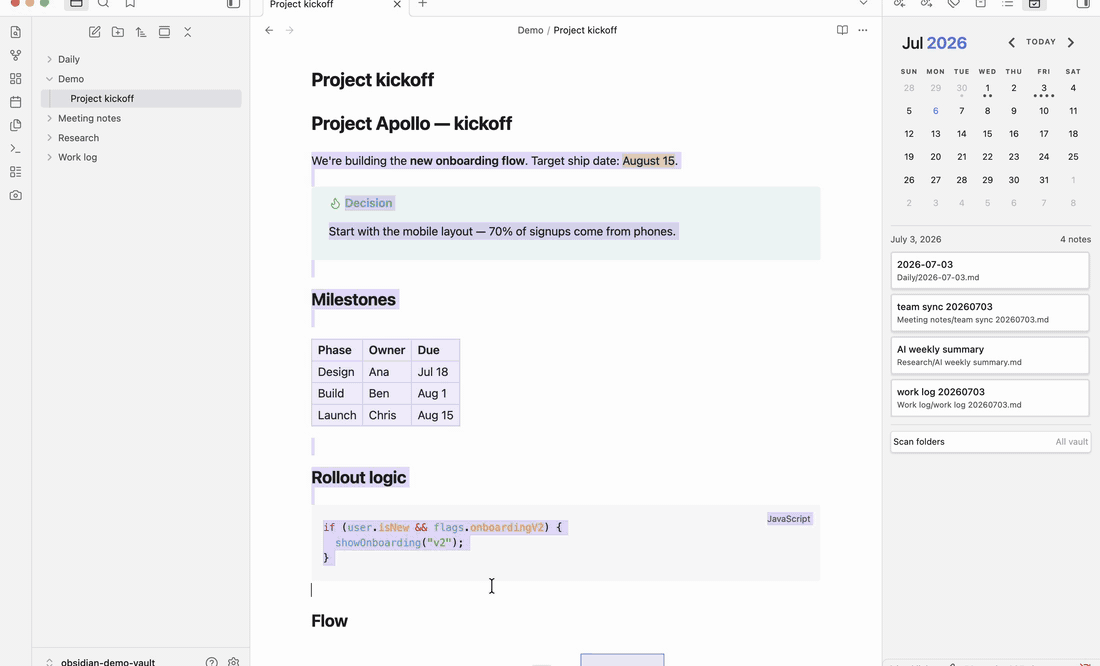Viewport: 1100px width, 666px height.
Task: Click the Decision callout title
Action: 368,203
